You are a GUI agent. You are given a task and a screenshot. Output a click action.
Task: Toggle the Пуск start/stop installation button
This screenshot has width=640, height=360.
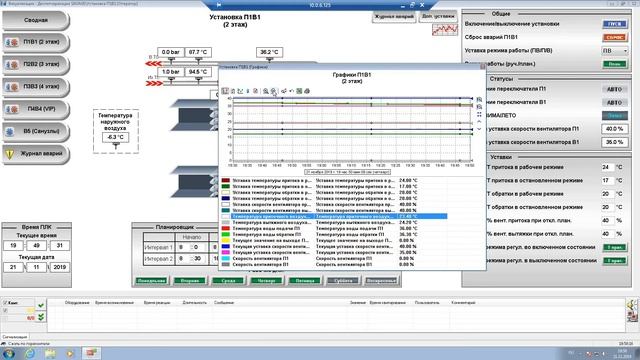[615, 24]
